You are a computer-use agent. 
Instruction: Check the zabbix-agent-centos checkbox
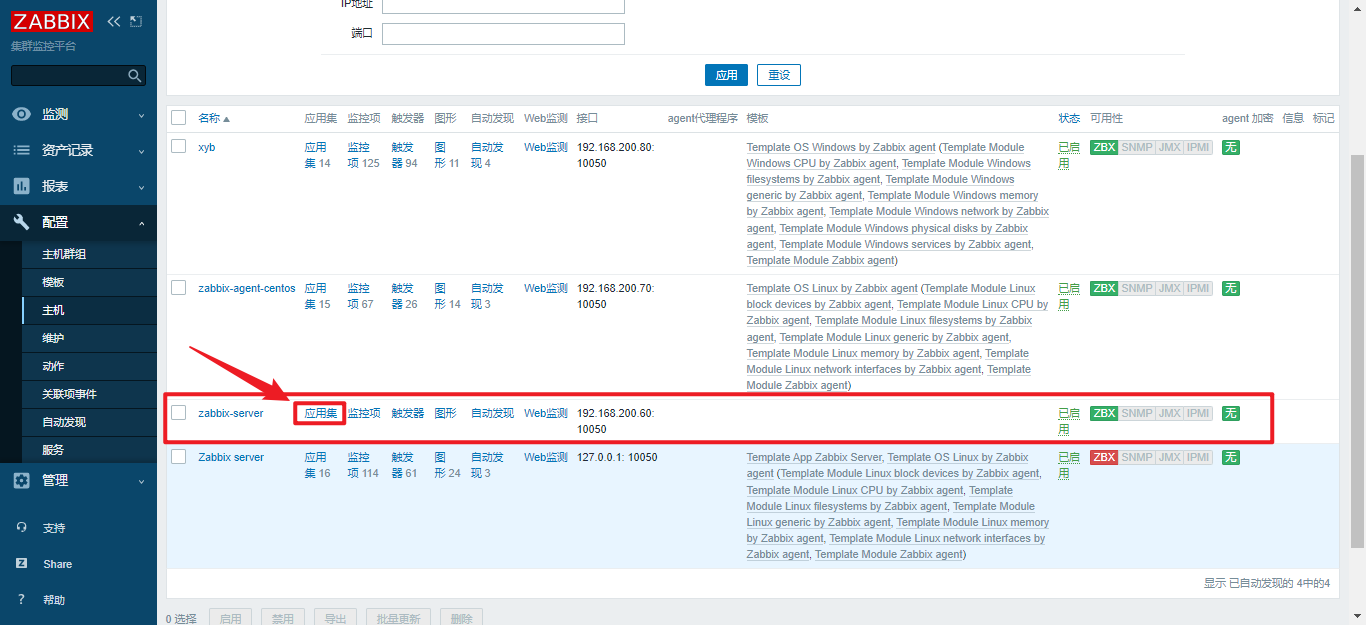179,287
